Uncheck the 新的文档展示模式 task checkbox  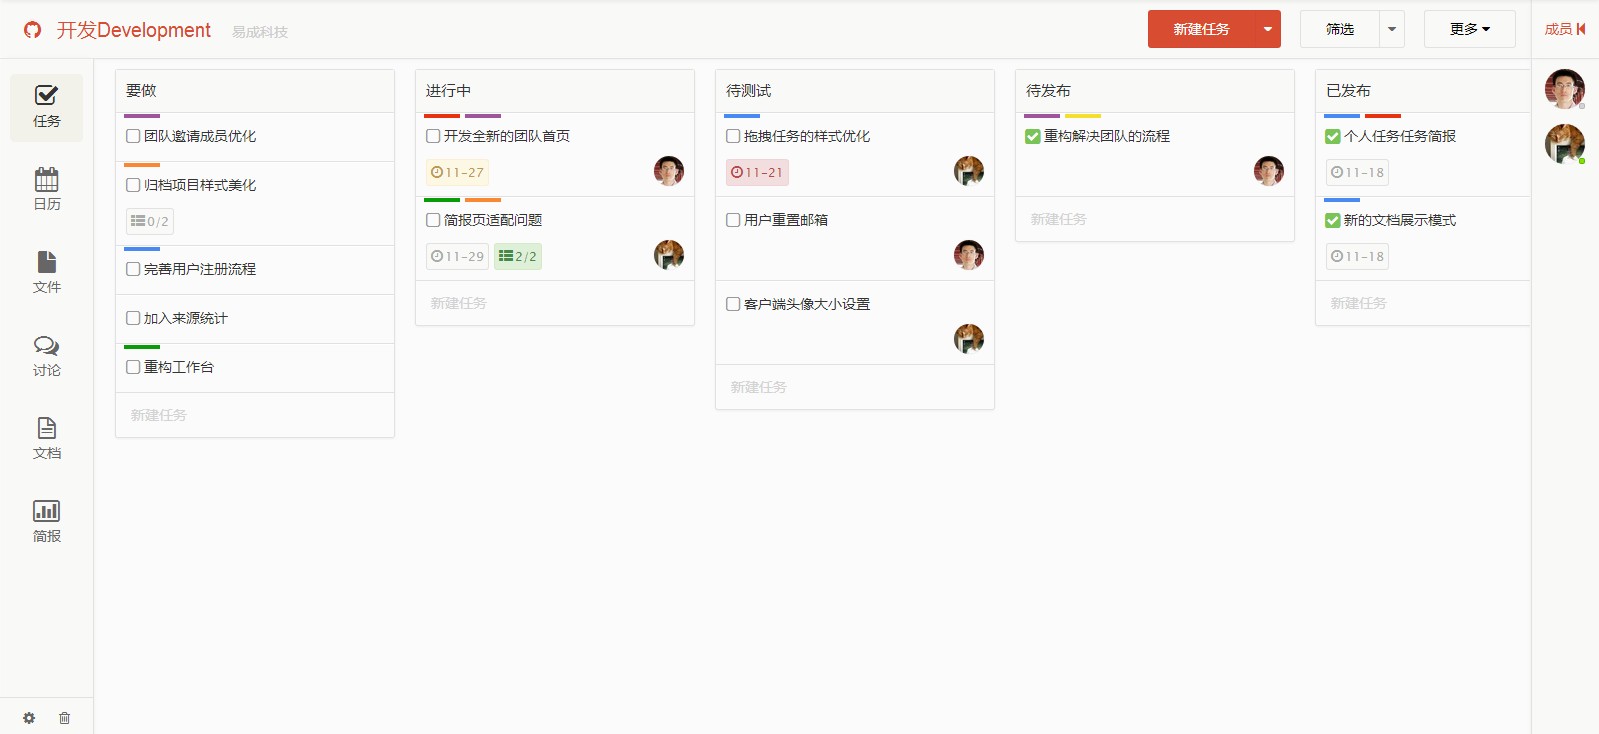point(1333,220)
